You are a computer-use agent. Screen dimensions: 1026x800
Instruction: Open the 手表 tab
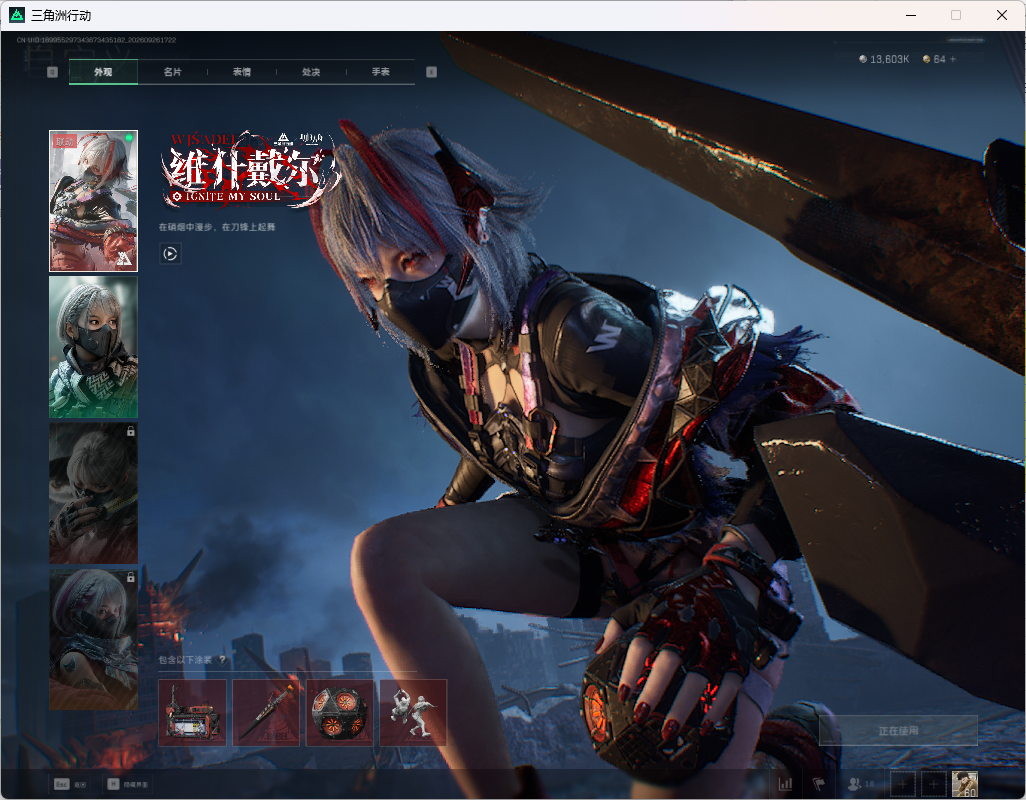click(381, 72)
